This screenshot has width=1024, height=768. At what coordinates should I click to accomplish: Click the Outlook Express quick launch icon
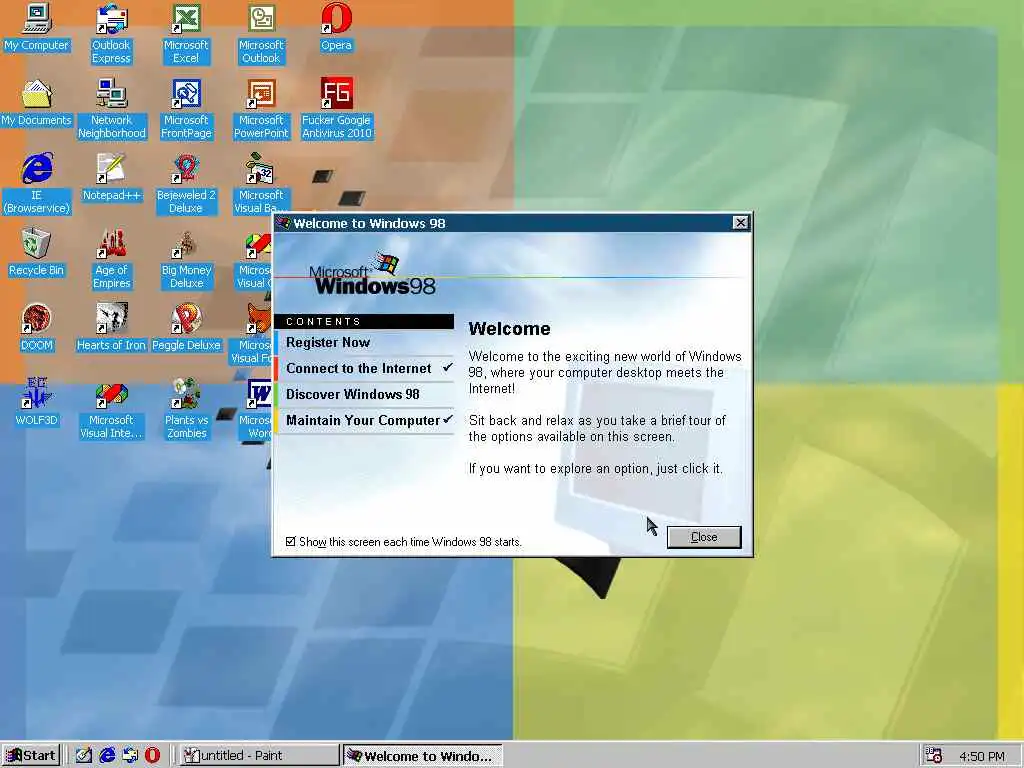click(130, 755)
